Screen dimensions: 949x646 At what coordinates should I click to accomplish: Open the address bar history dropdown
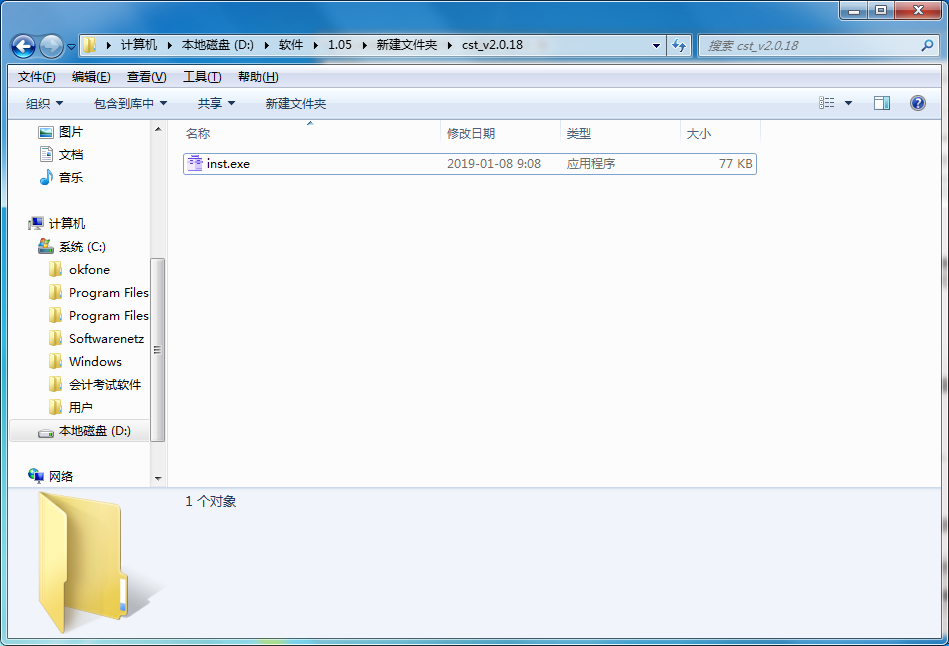pos(656,45)
